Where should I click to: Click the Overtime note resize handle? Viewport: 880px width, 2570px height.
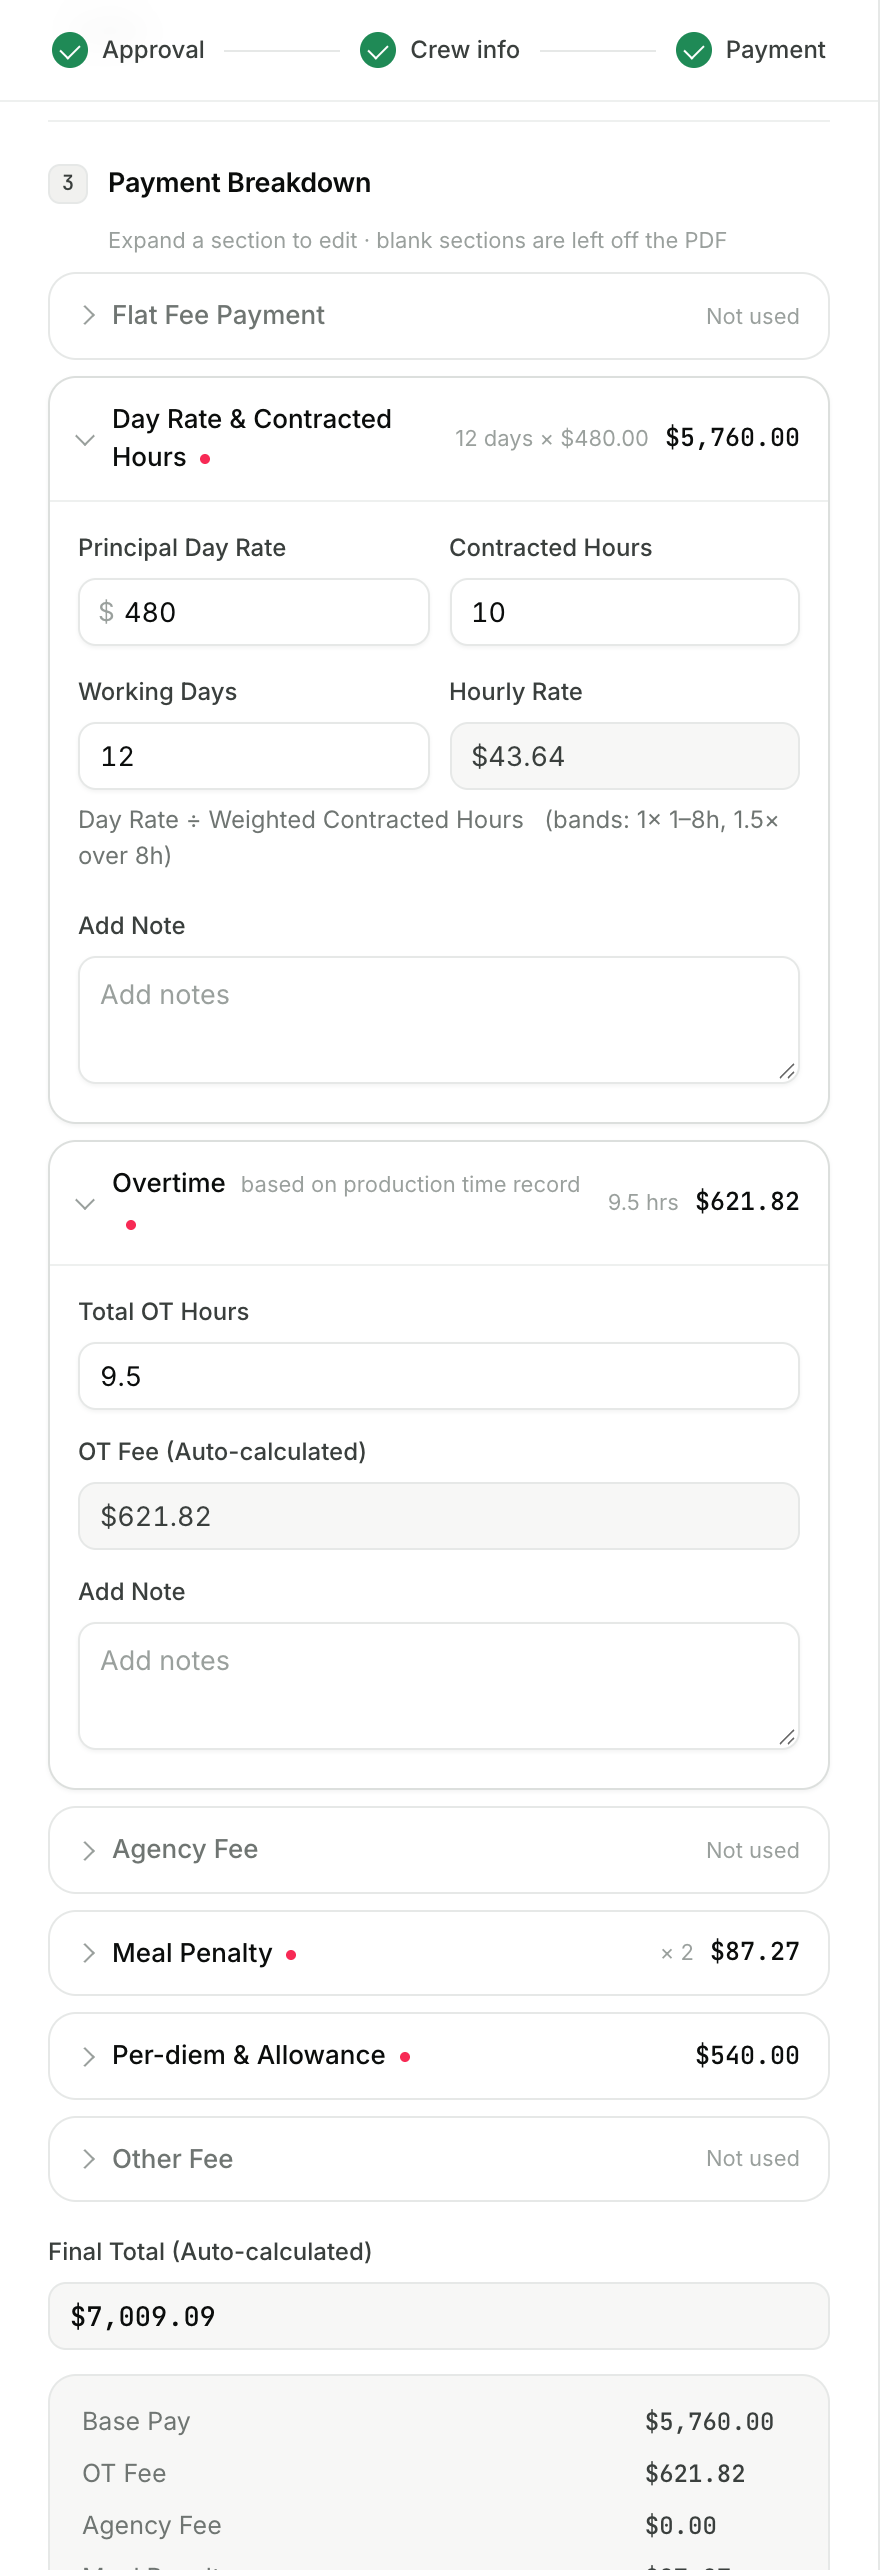[787, 1737]
